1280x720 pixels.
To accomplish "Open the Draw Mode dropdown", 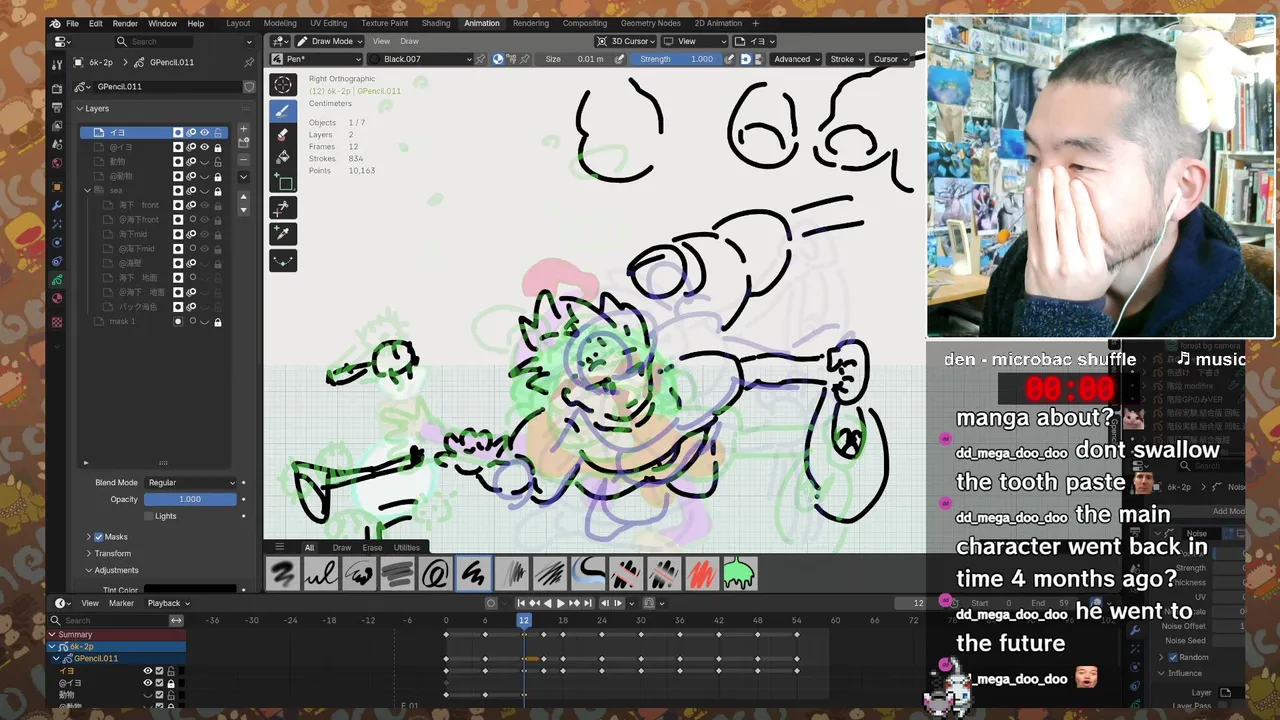I will pyautogui.click(x=327, y=41).
